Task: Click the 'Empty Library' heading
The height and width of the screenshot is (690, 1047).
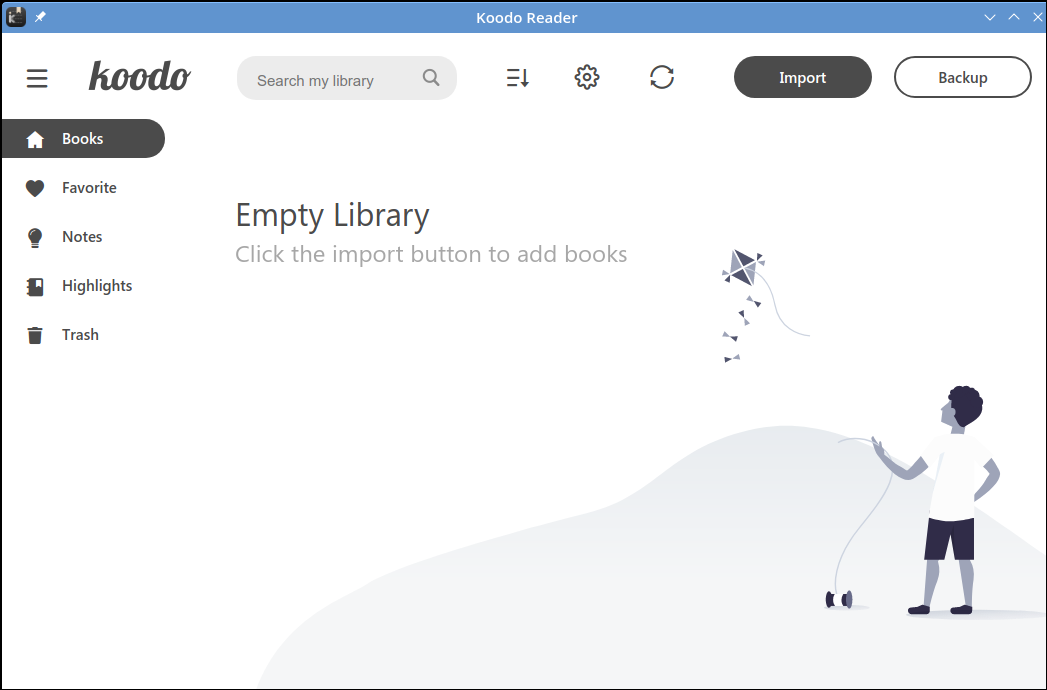Action: point(333,216)
